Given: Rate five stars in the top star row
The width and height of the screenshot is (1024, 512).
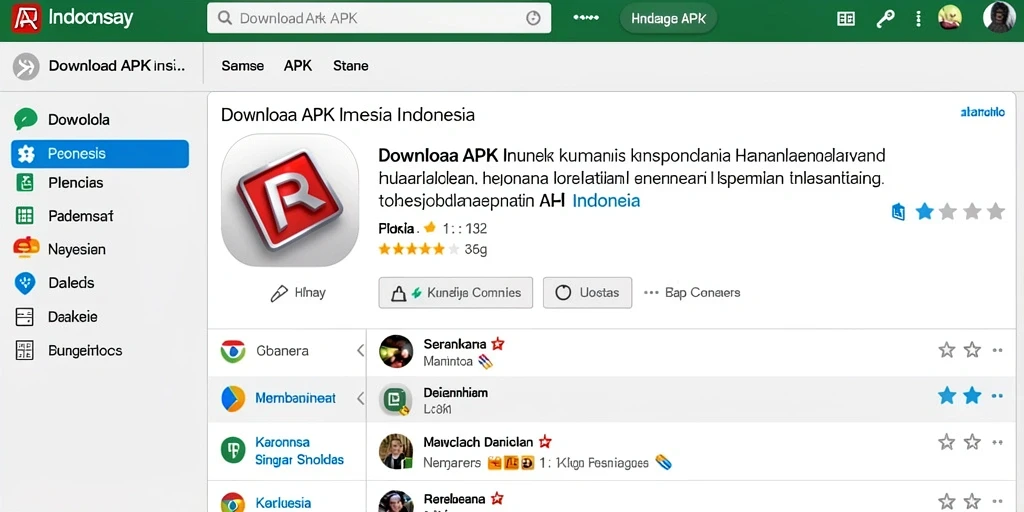Looking at the screenshot, I should [x=995, y=211].
